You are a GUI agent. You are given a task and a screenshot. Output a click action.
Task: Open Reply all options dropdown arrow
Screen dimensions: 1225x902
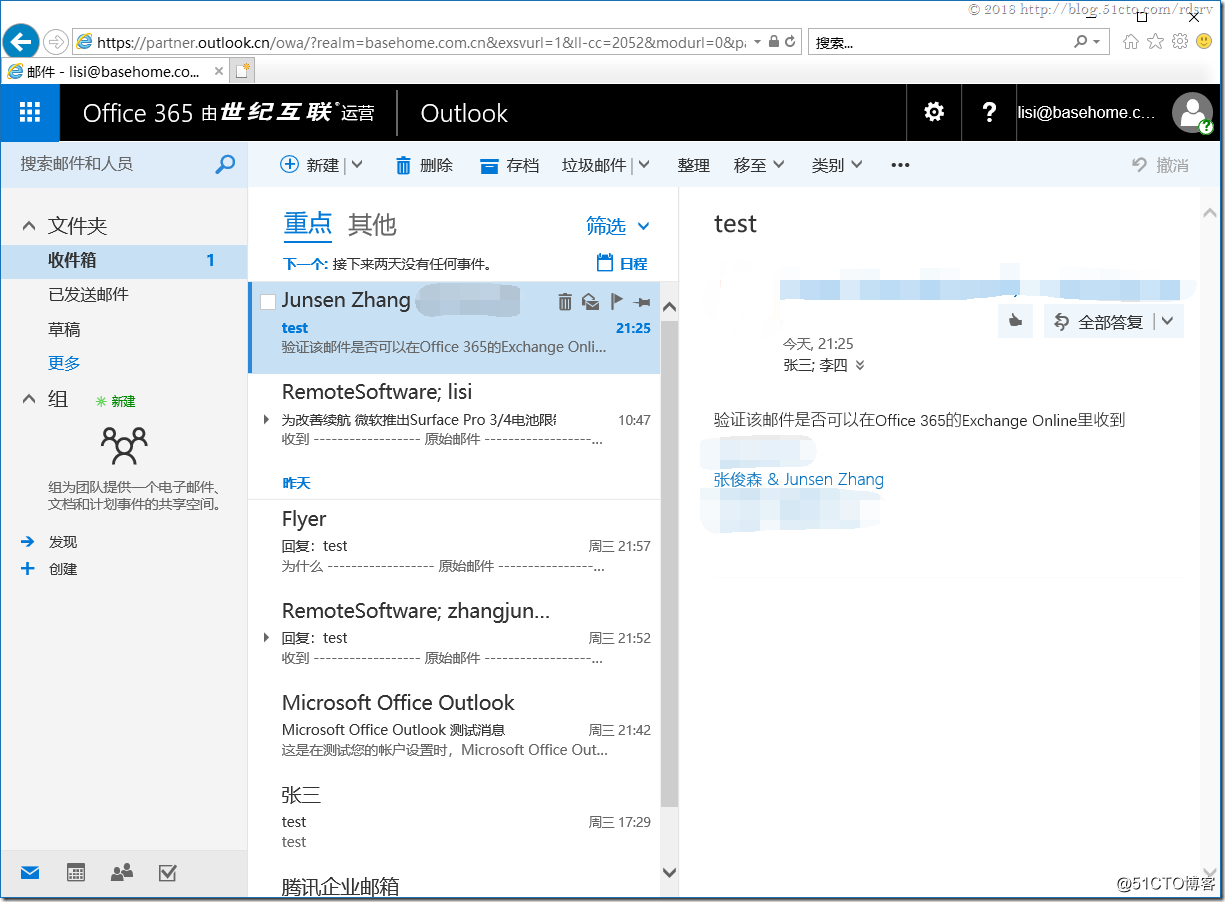(x=1168, y=322)
